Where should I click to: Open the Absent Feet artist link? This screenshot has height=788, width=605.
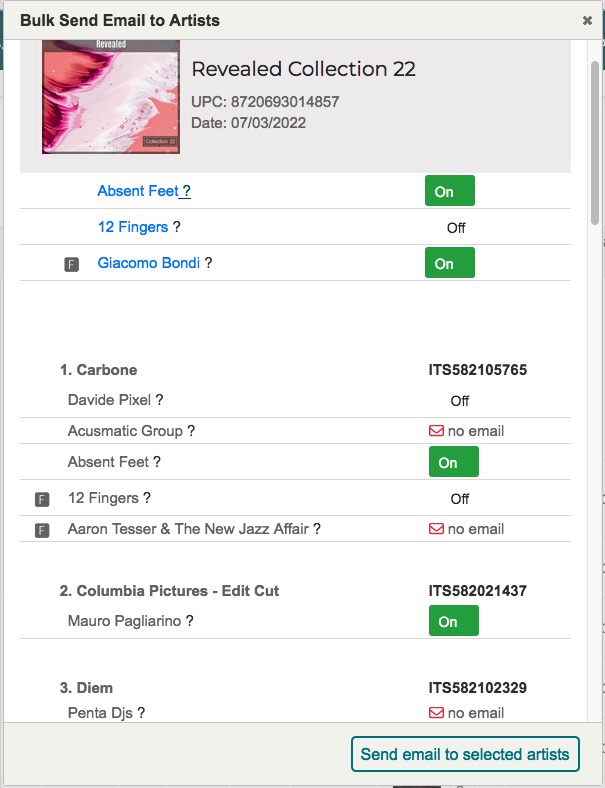point(138,191)
